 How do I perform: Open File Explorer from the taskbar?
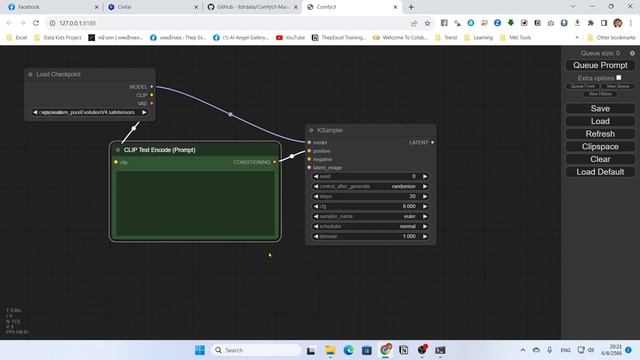[330, 350]
